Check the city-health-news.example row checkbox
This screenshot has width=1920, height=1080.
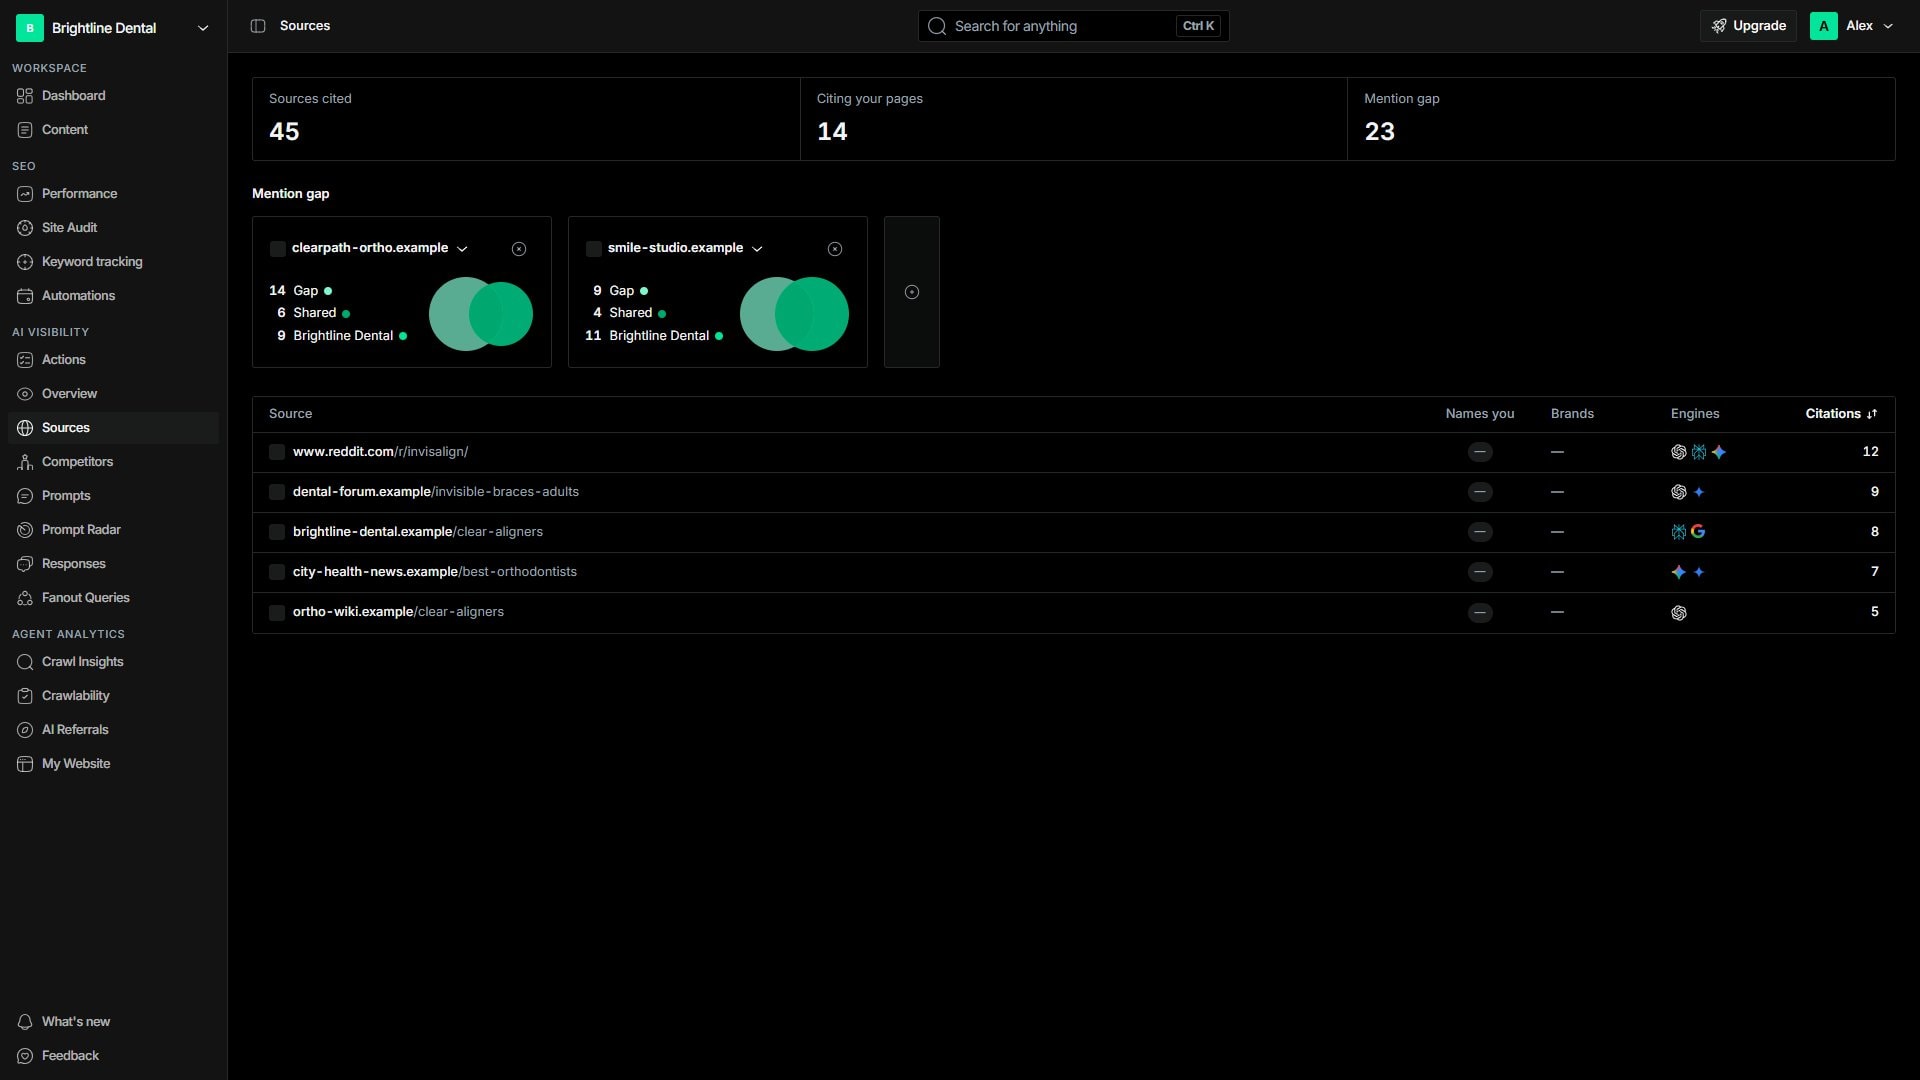point(277,573)
